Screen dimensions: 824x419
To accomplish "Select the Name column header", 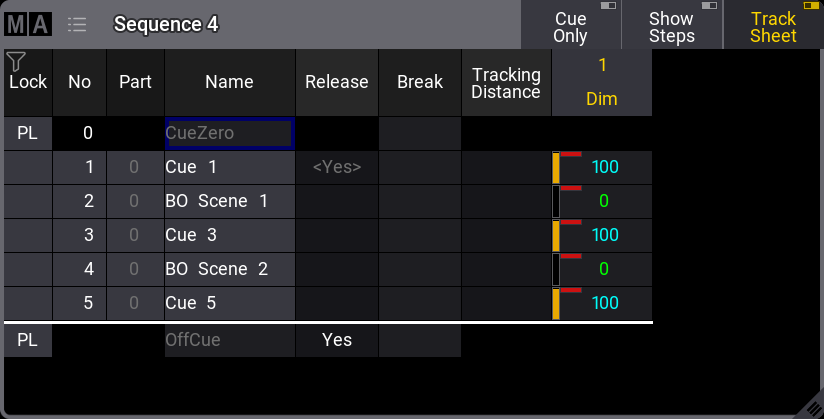I will [229, 82].
